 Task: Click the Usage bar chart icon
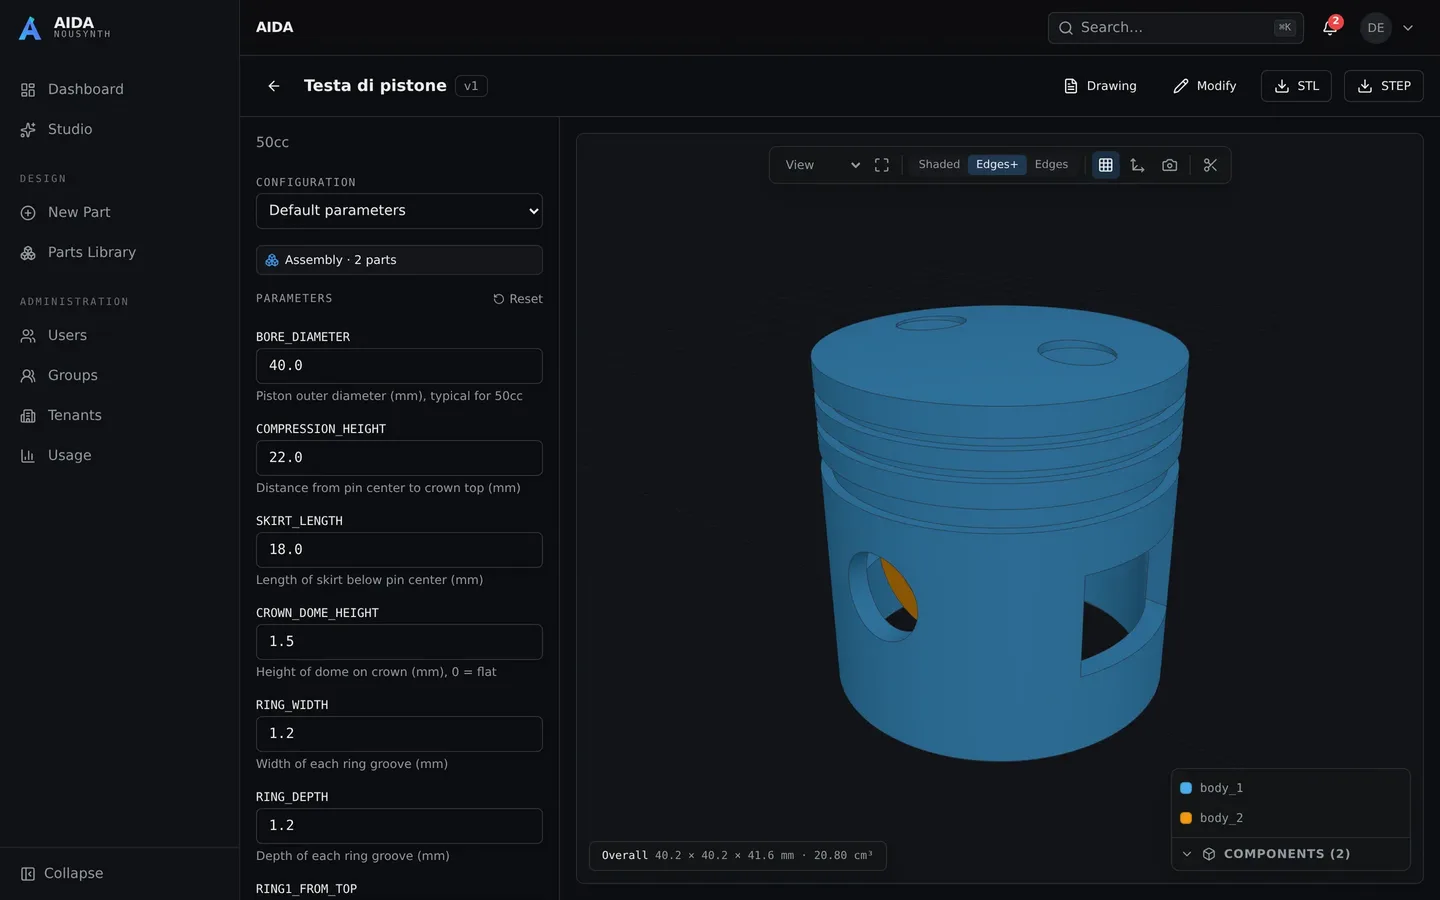coord(28,456)
